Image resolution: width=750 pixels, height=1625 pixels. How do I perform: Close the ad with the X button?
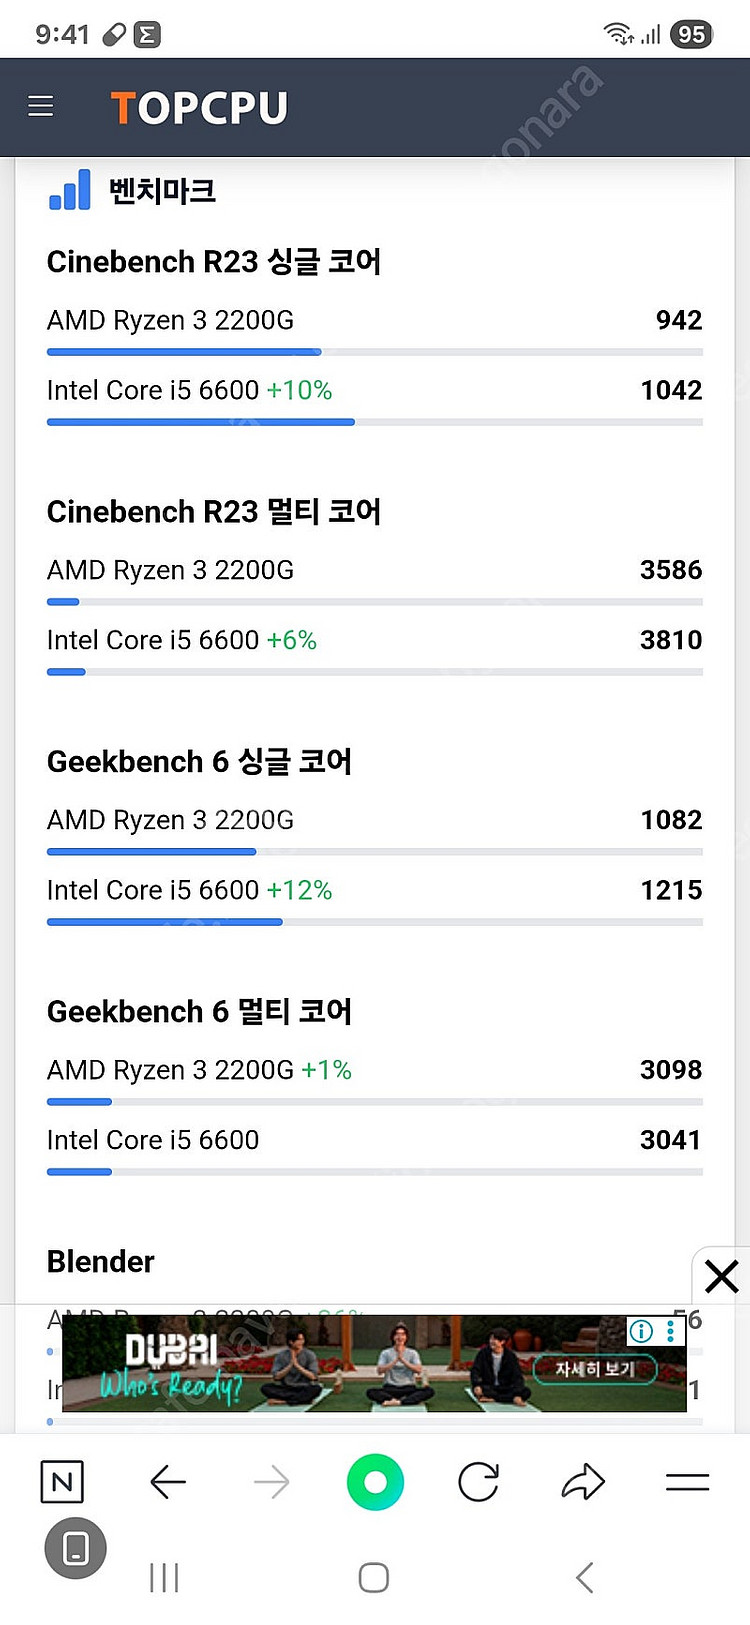721,1276
